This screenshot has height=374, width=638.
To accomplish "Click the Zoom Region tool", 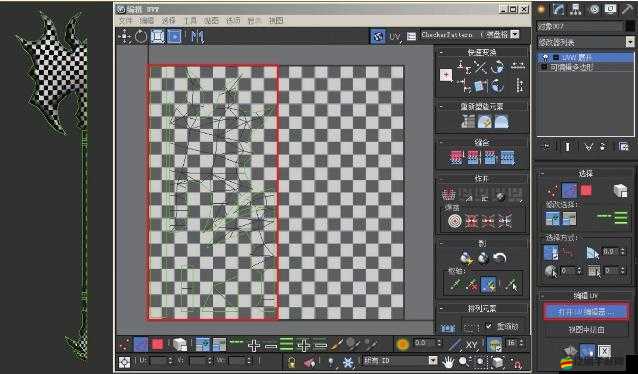I will 480,361.
